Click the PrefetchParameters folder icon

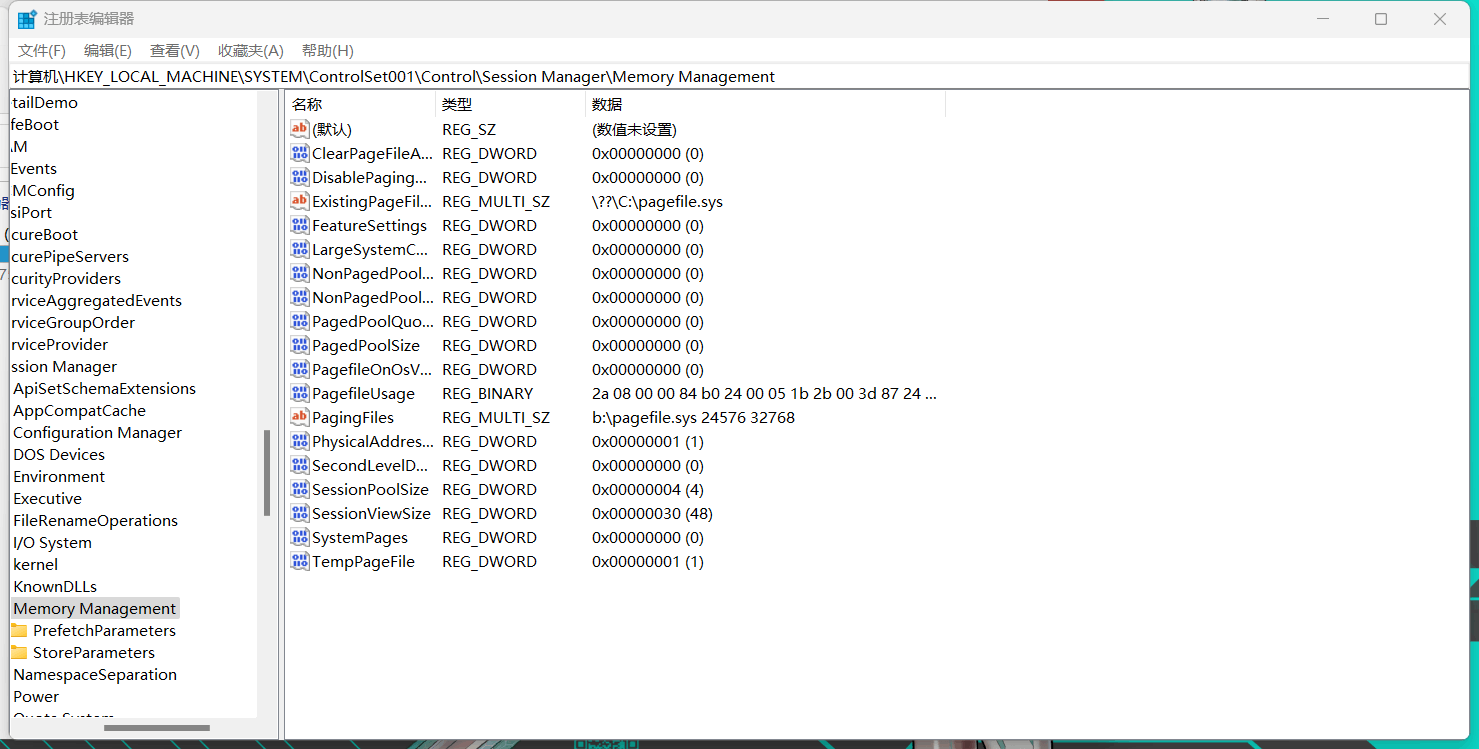[19, 630]
